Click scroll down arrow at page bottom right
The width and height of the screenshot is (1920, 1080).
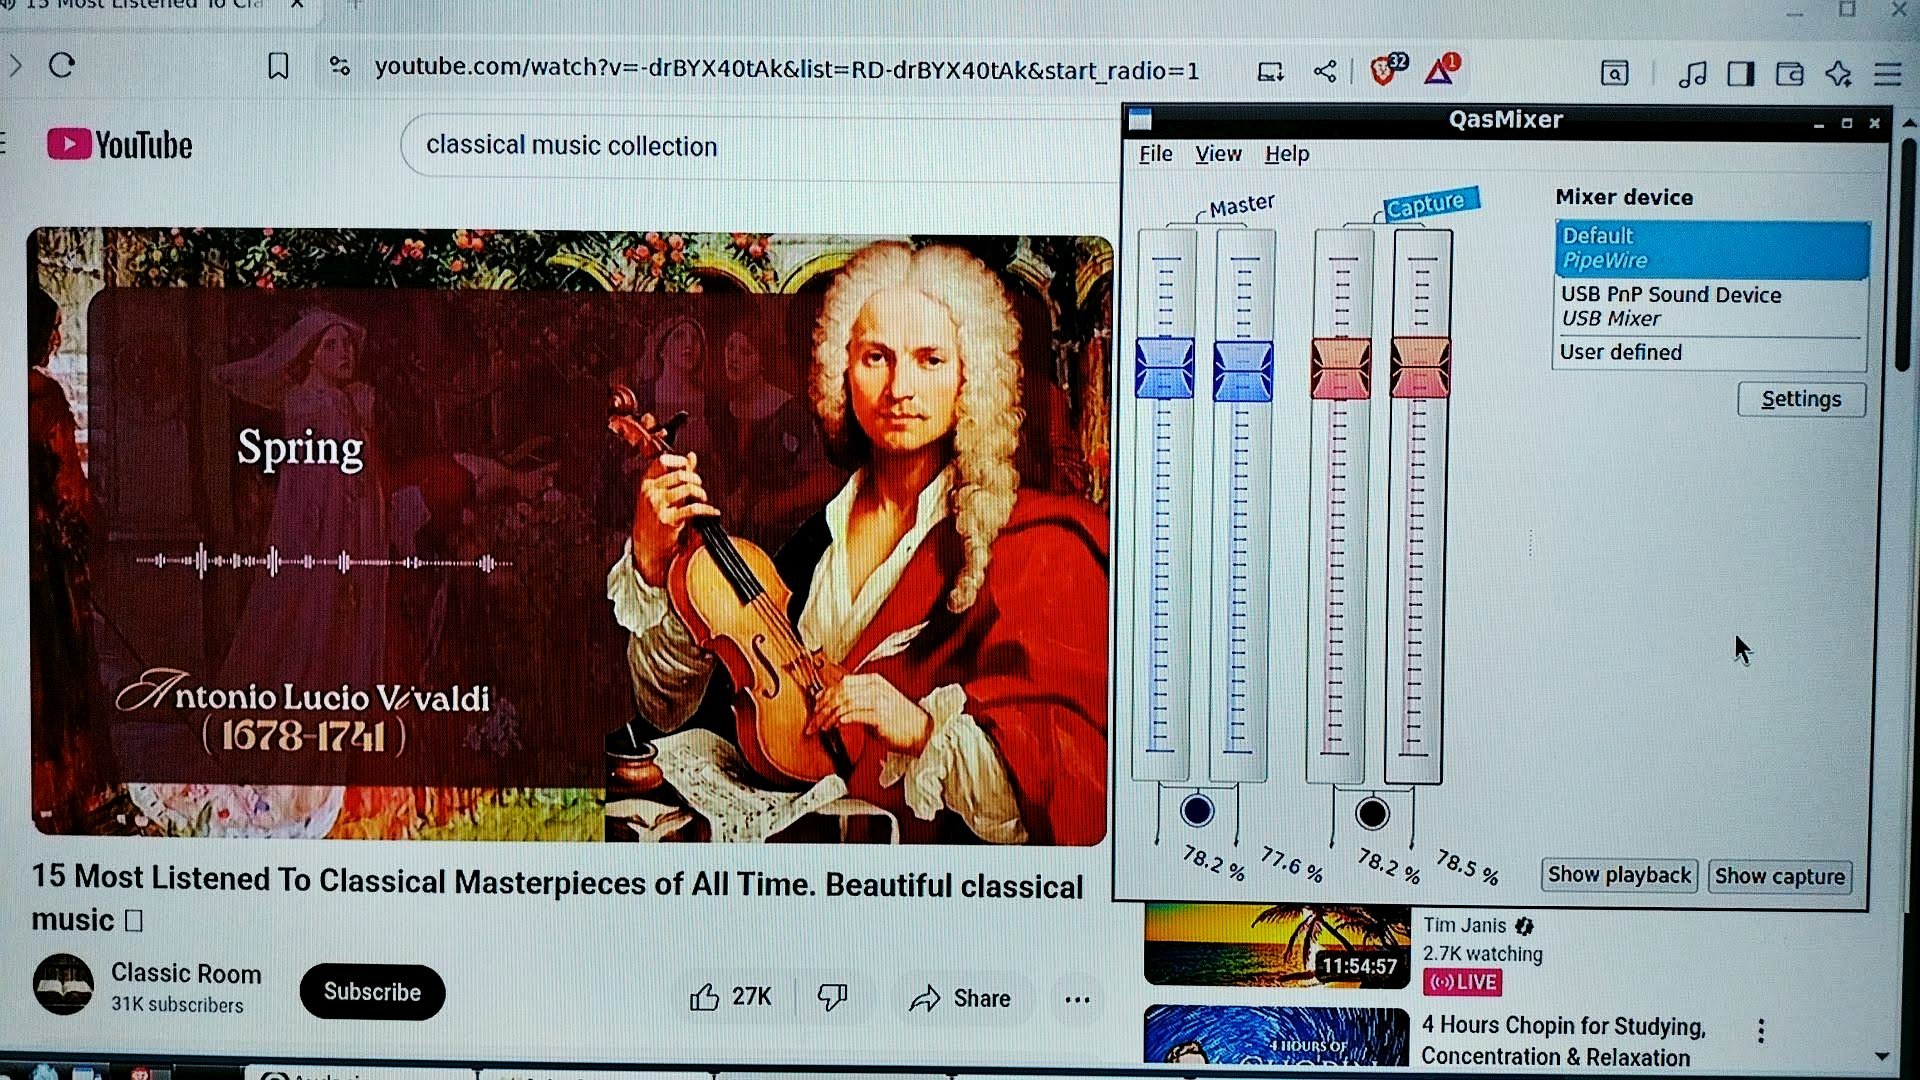click(x=1882, y=1056)
